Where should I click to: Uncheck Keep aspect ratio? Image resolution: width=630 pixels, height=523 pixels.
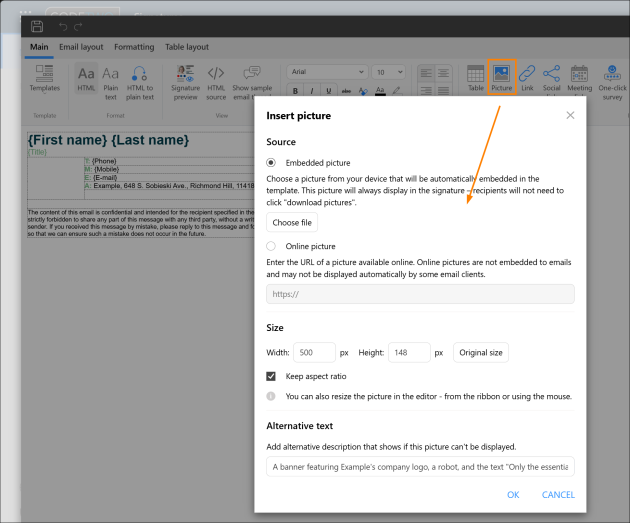(271, 376)
